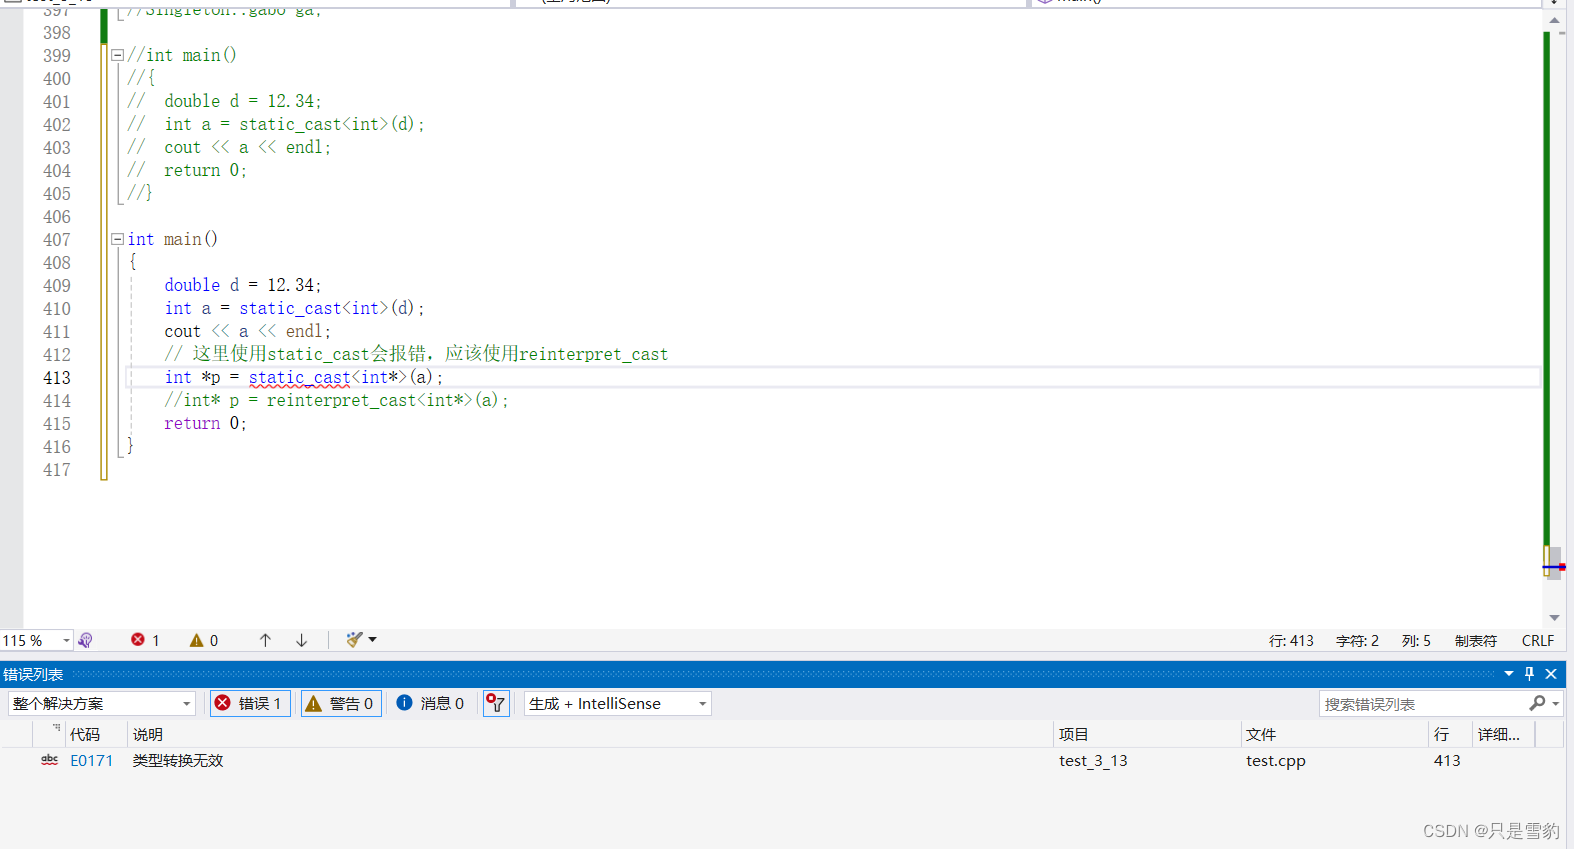Click the error list column chooser corner icon
The height and width of the screenshot is (849, 1574).
[56, 728]
